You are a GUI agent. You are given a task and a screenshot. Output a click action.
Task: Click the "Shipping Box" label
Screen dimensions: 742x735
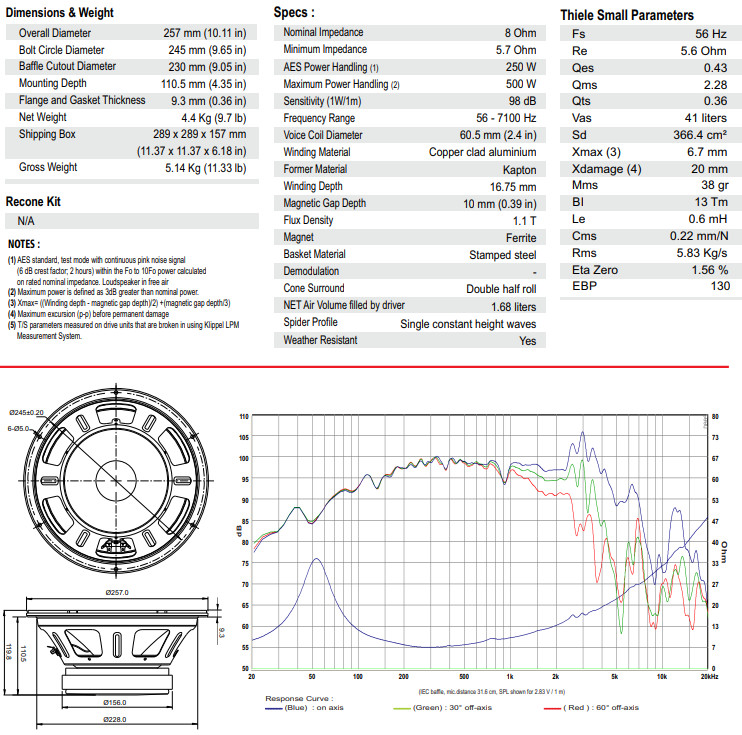click(47, 134)
